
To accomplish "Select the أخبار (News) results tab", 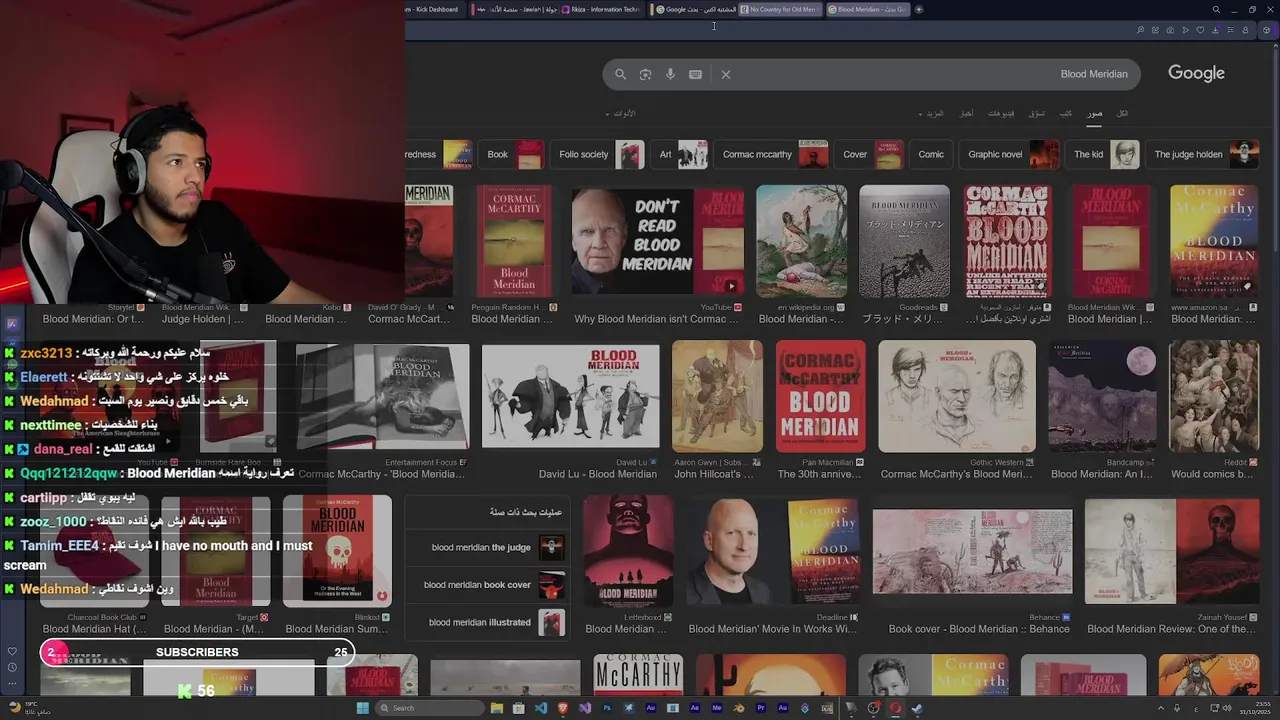I will (966, 114).
